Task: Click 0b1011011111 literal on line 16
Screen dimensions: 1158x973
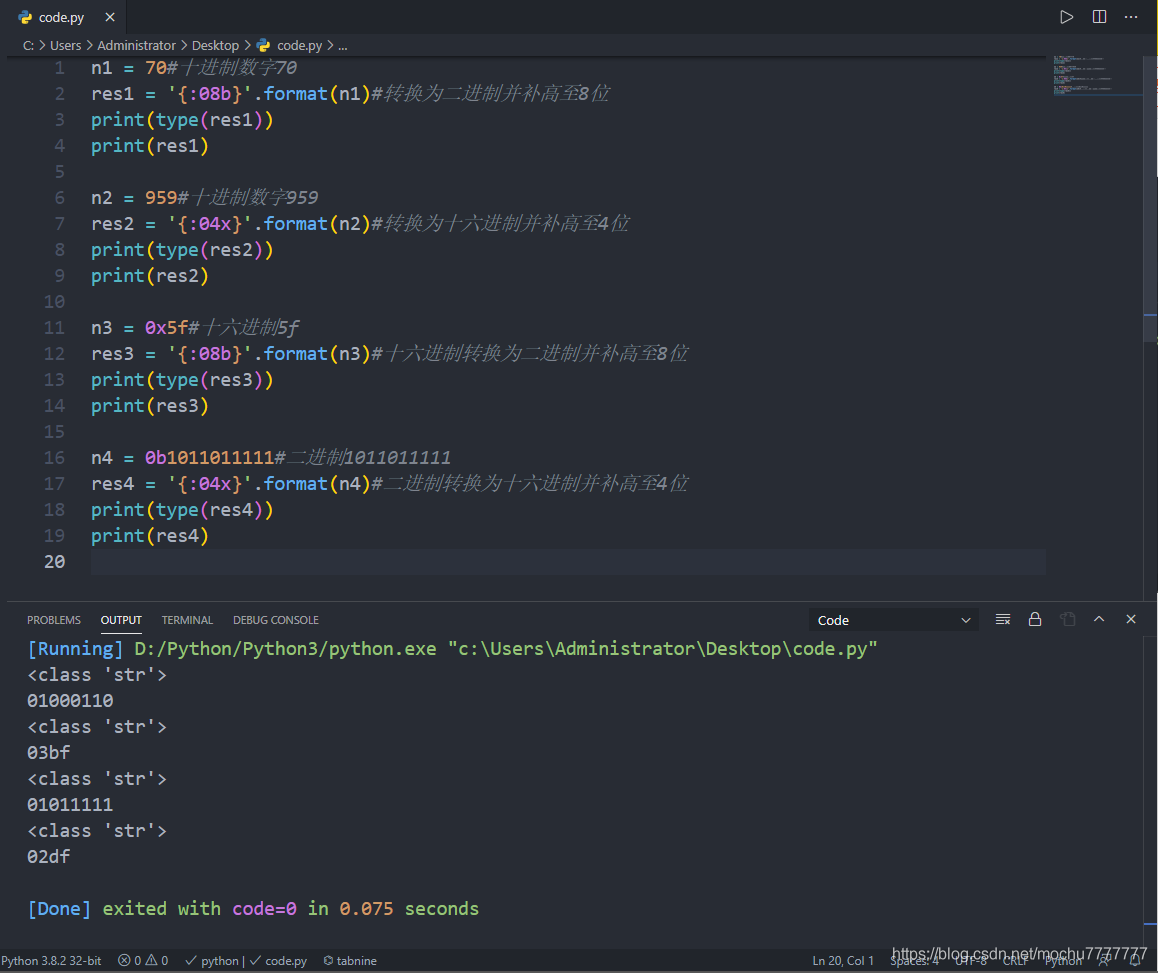Action: 210,457
